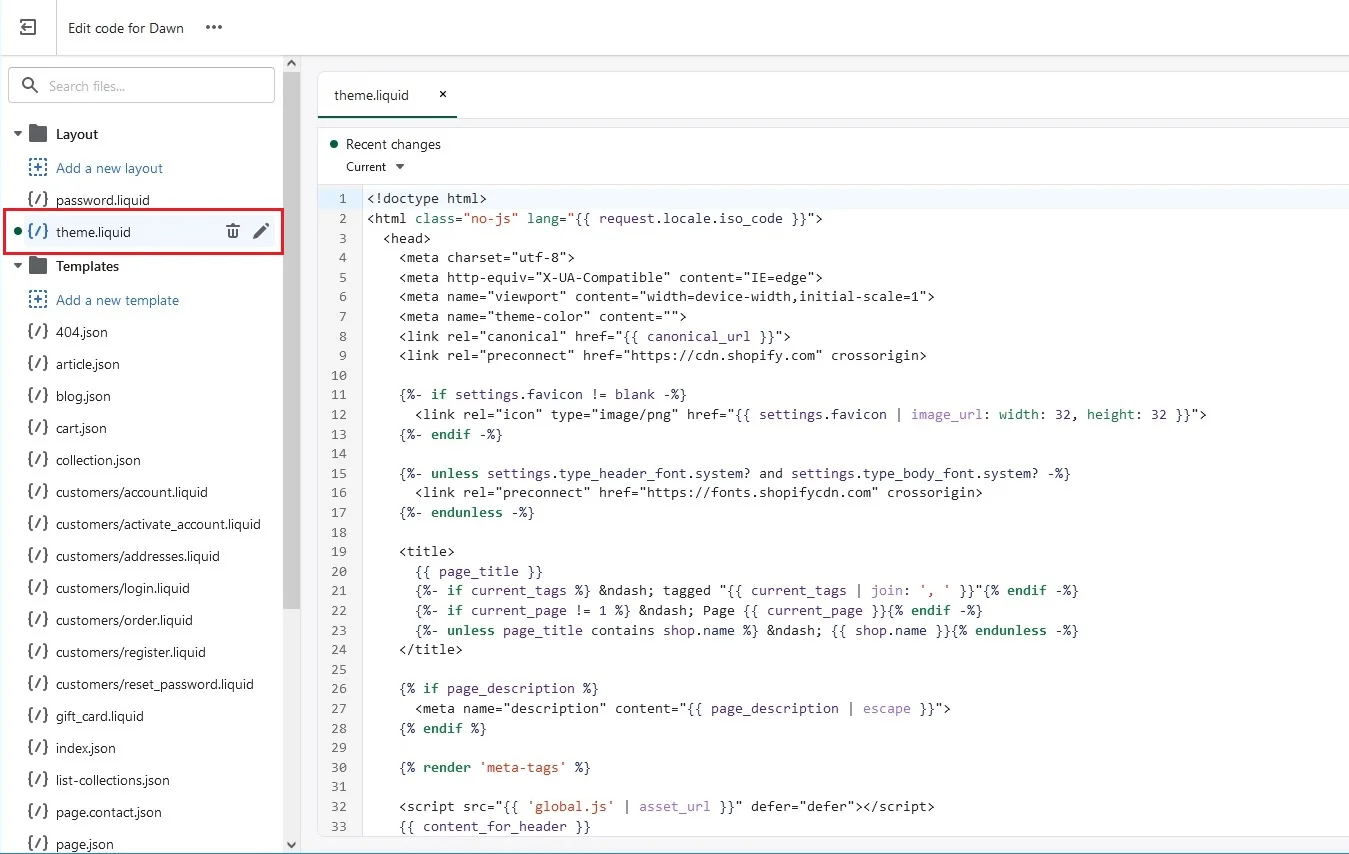Add a new template
The image size is (1349, 854).
[117, 300]
